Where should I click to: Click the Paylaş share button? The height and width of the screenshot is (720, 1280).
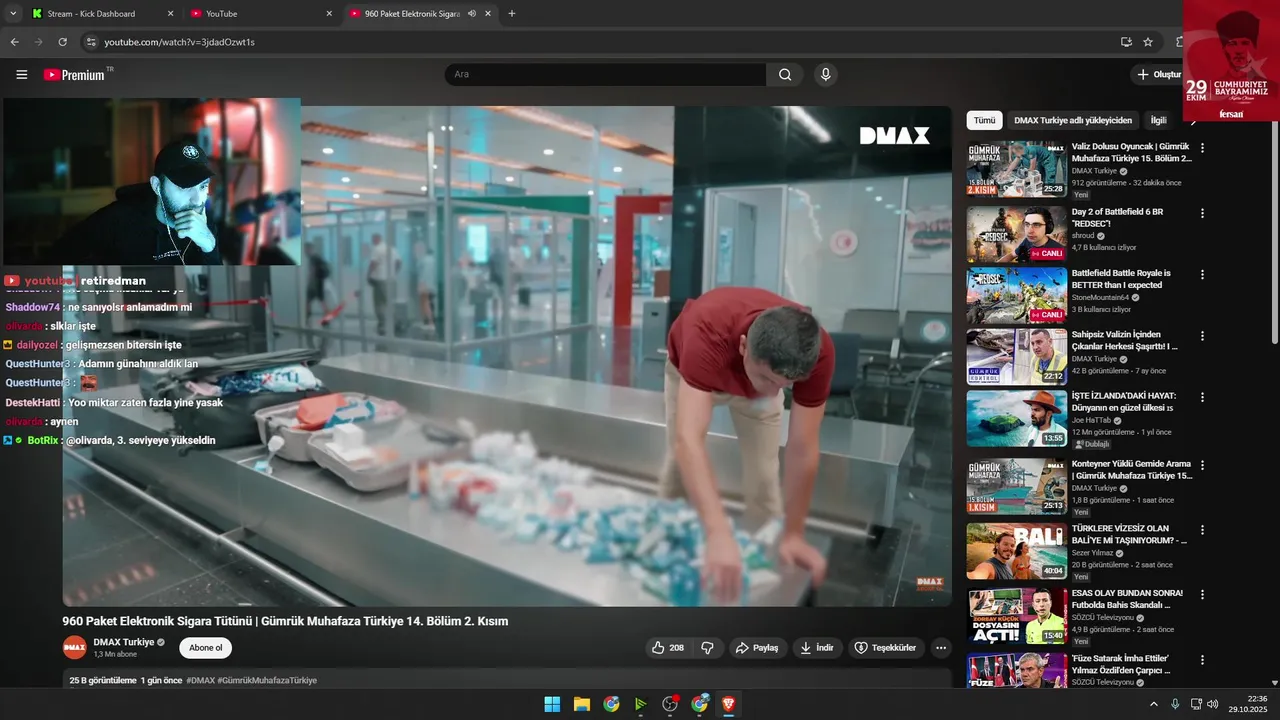click(x=757, y=648)
